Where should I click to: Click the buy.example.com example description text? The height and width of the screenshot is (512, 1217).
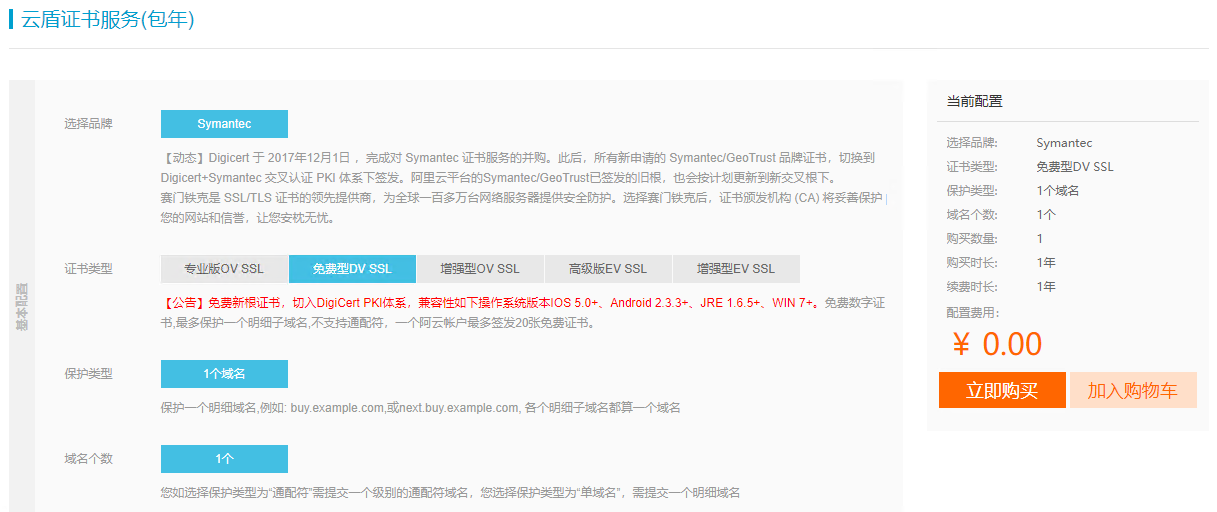(421, 408)
